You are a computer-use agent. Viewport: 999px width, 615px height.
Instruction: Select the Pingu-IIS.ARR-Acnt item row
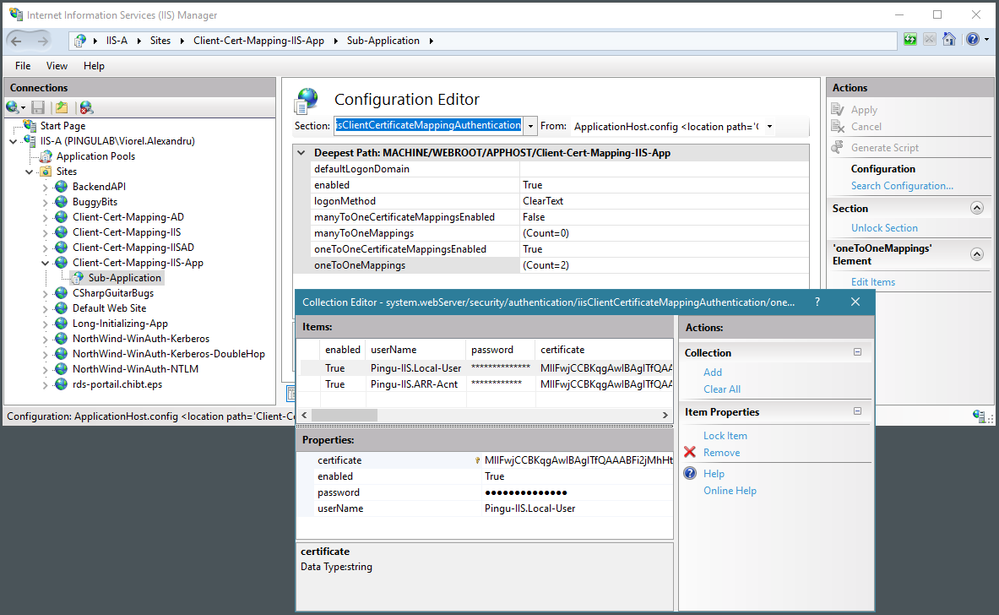pos(486,384)
